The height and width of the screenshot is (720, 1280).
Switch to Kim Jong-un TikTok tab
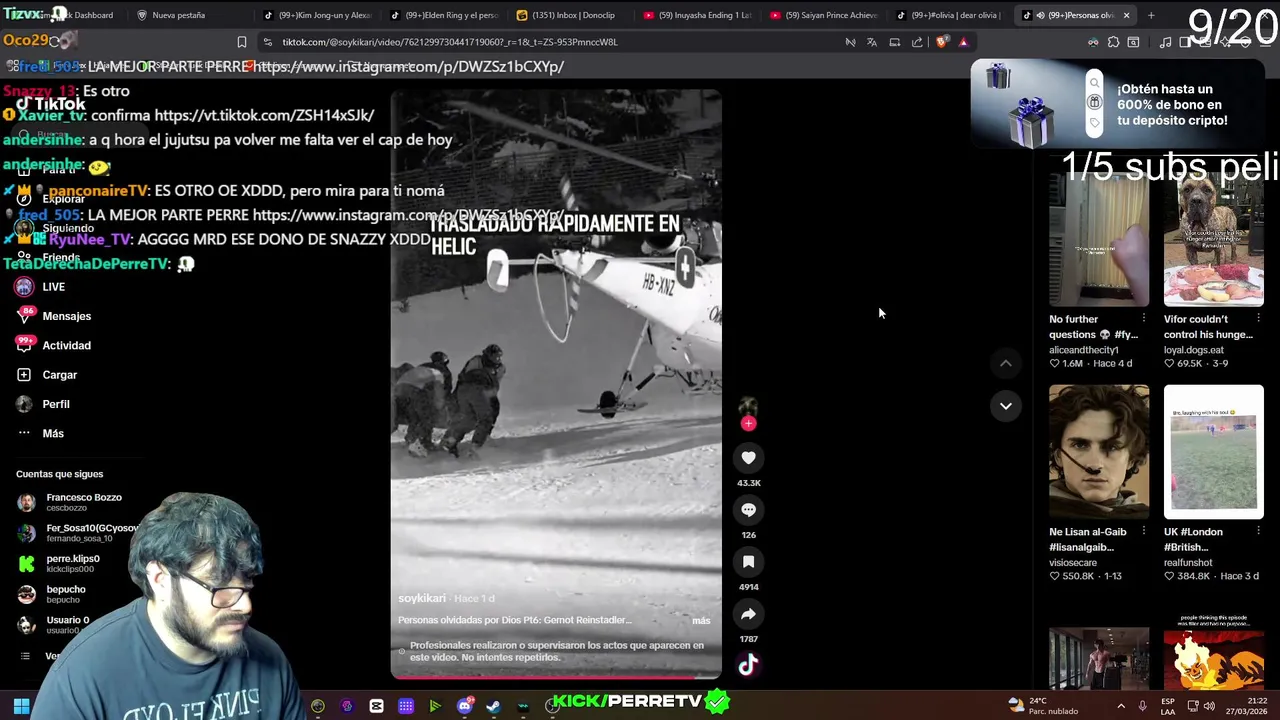318,15
